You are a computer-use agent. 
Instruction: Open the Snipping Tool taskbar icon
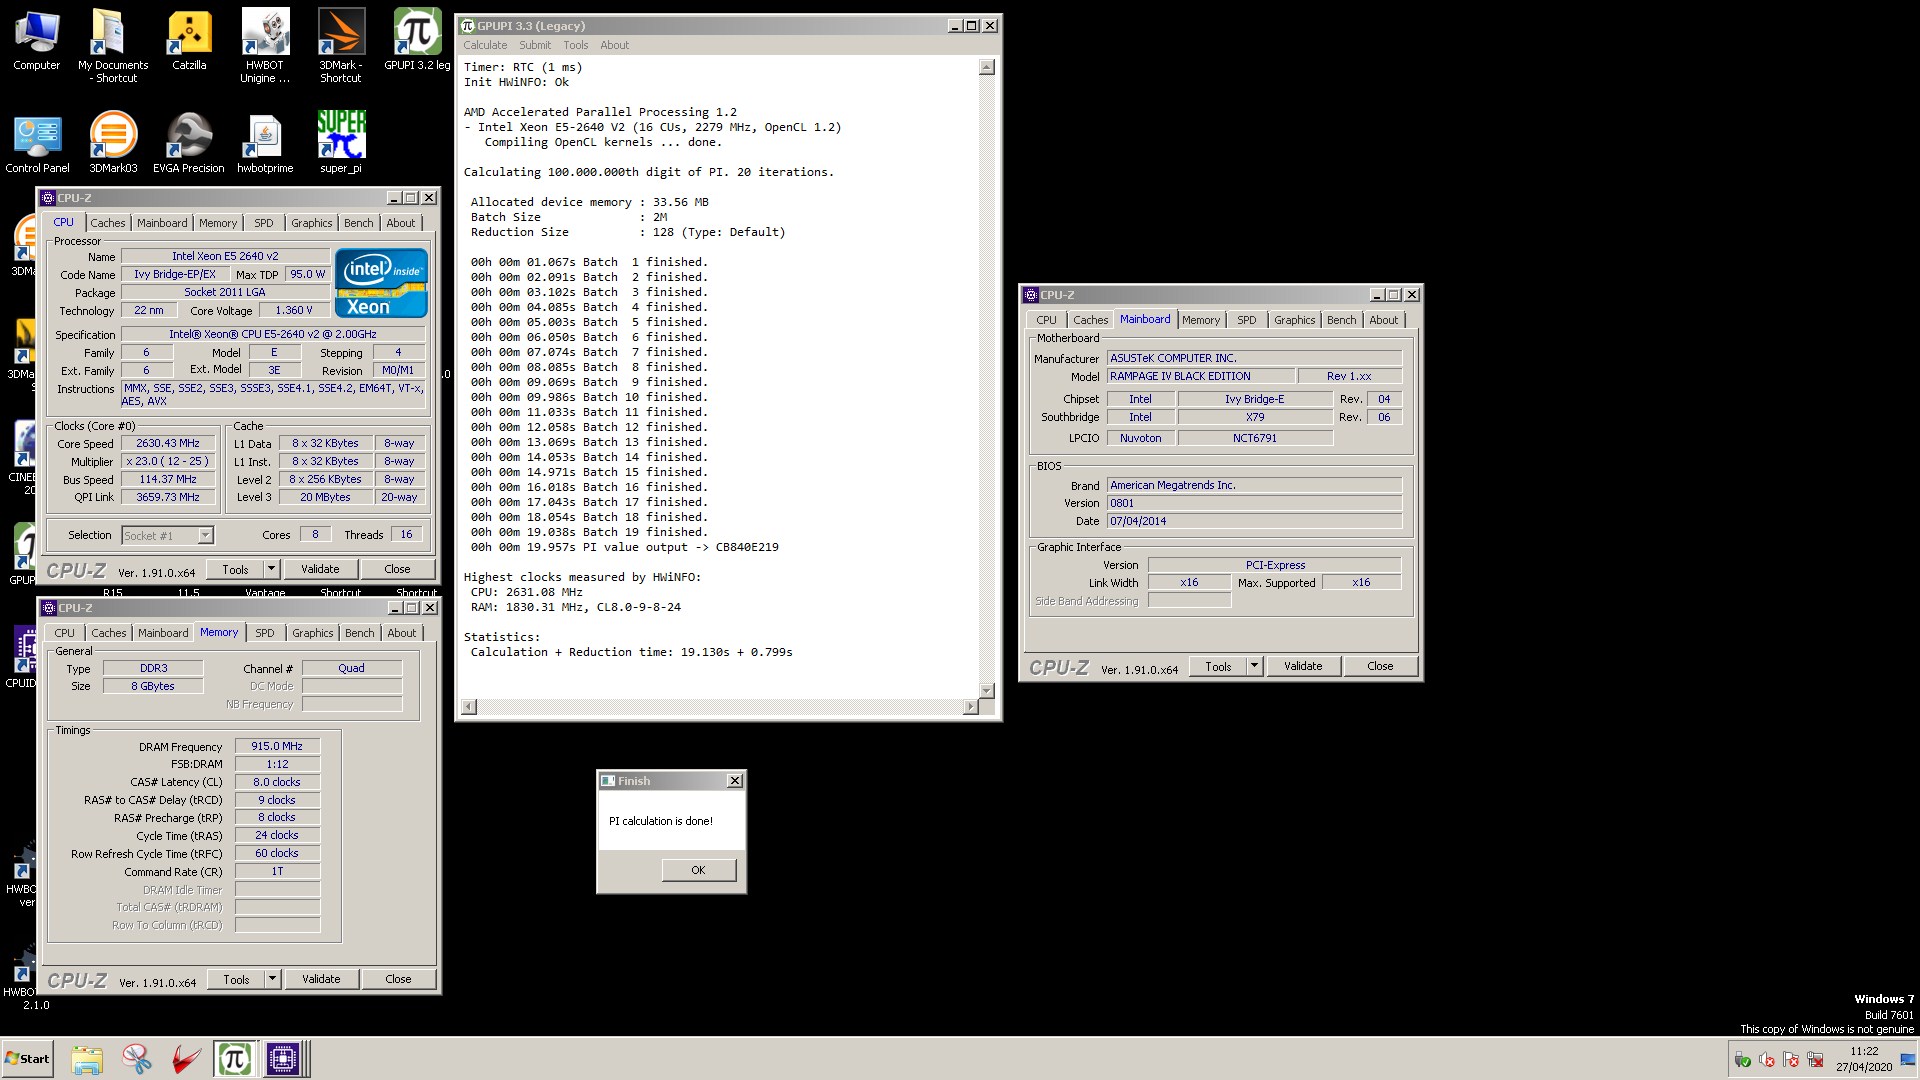(136, 1059)
